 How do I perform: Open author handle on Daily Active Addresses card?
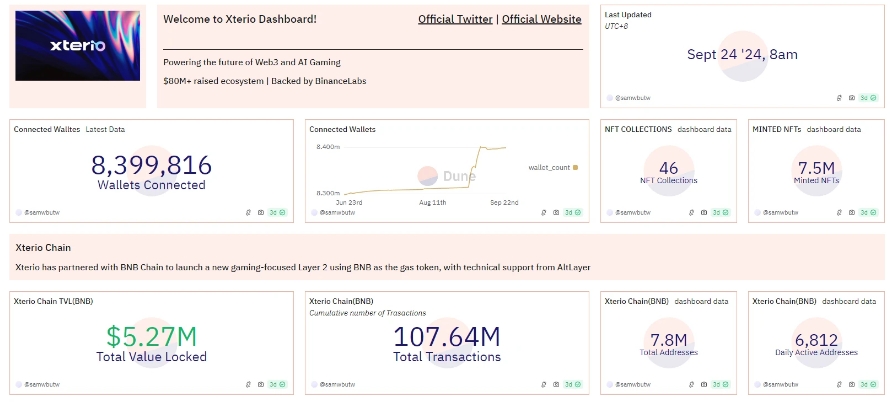(780, 384)
